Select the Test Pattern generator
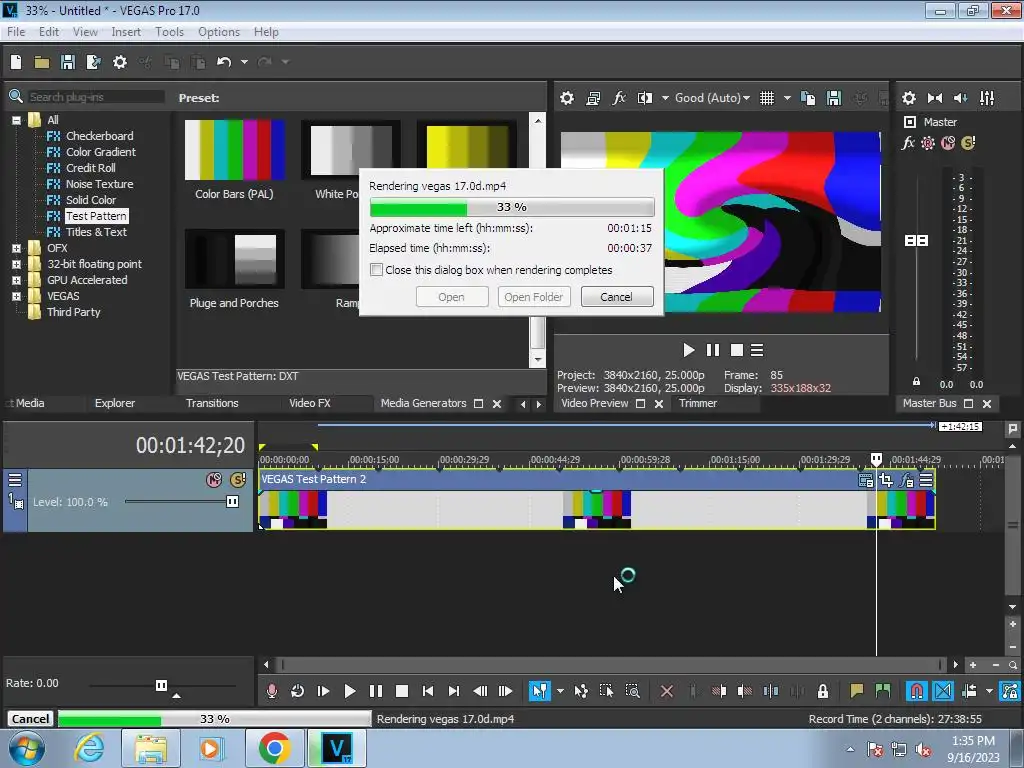This screenshot has height=768, width=1024. 96,216
